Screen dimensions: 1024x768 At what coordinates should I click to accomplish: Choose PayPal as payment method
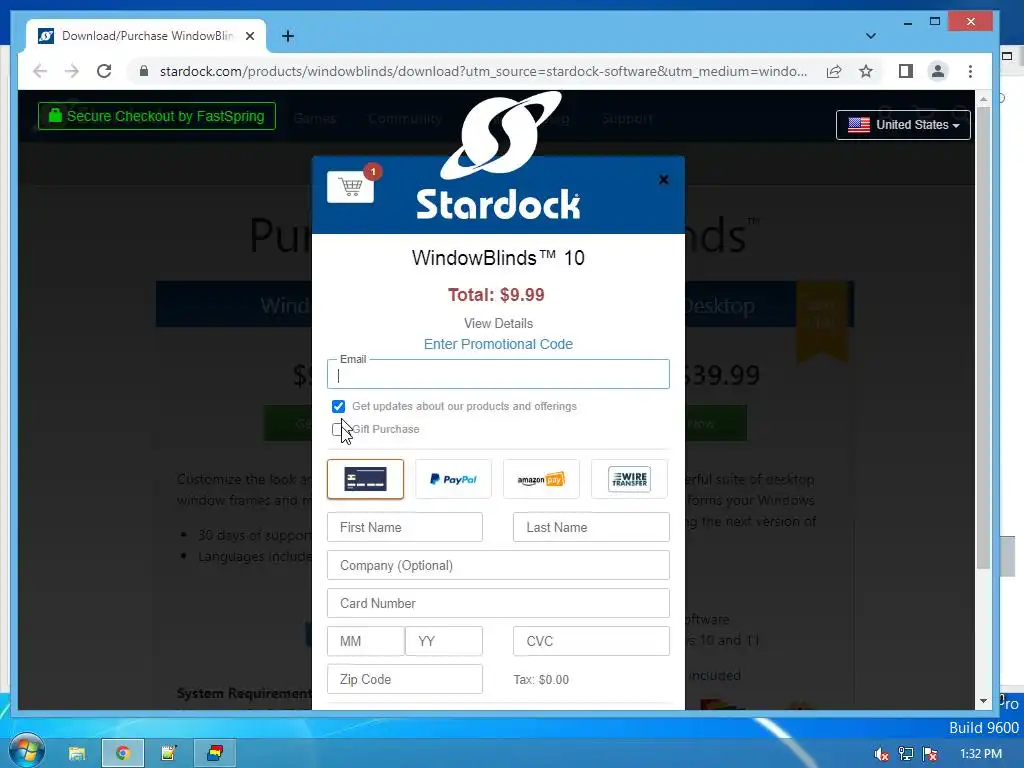pos(453,479)
